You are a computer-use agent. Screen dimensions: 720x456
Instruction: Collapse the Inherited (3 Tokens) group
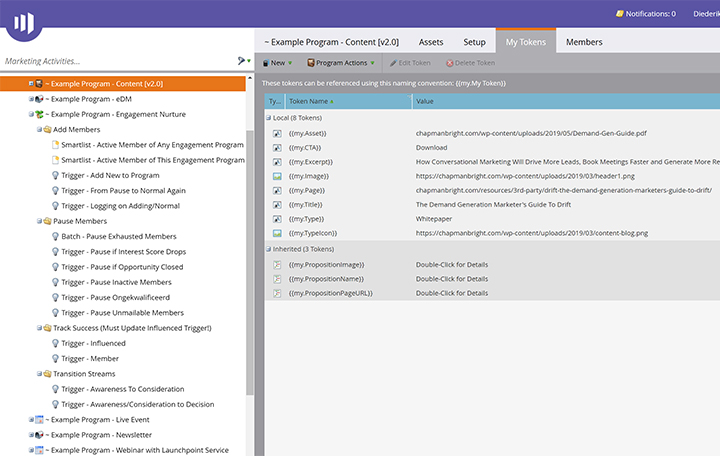tap(269, 249)
